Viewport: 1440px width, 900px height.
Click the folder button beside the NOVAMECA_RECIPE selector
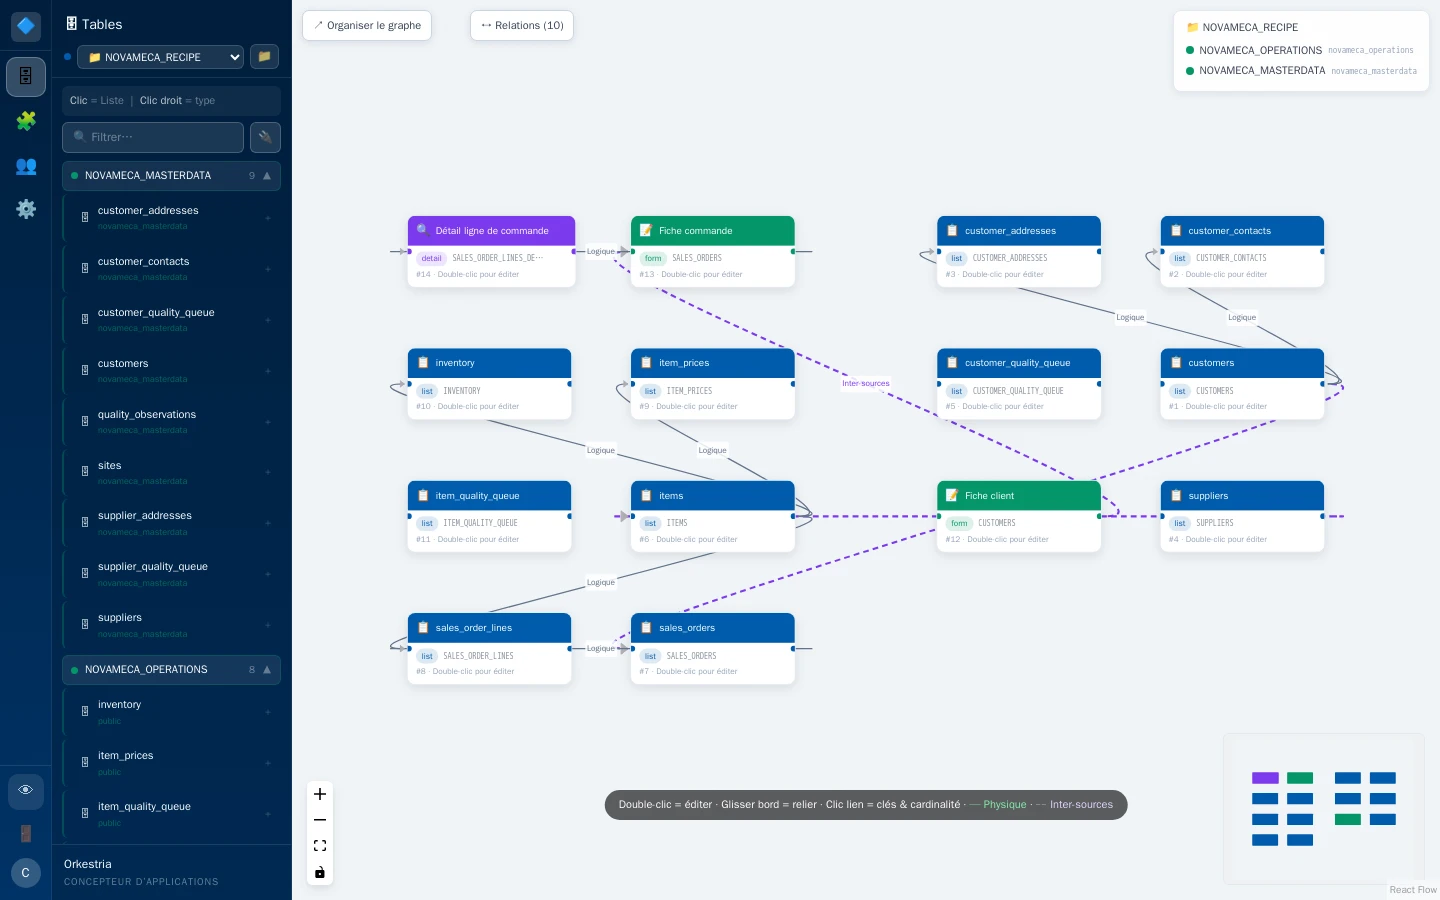point(264,57)
